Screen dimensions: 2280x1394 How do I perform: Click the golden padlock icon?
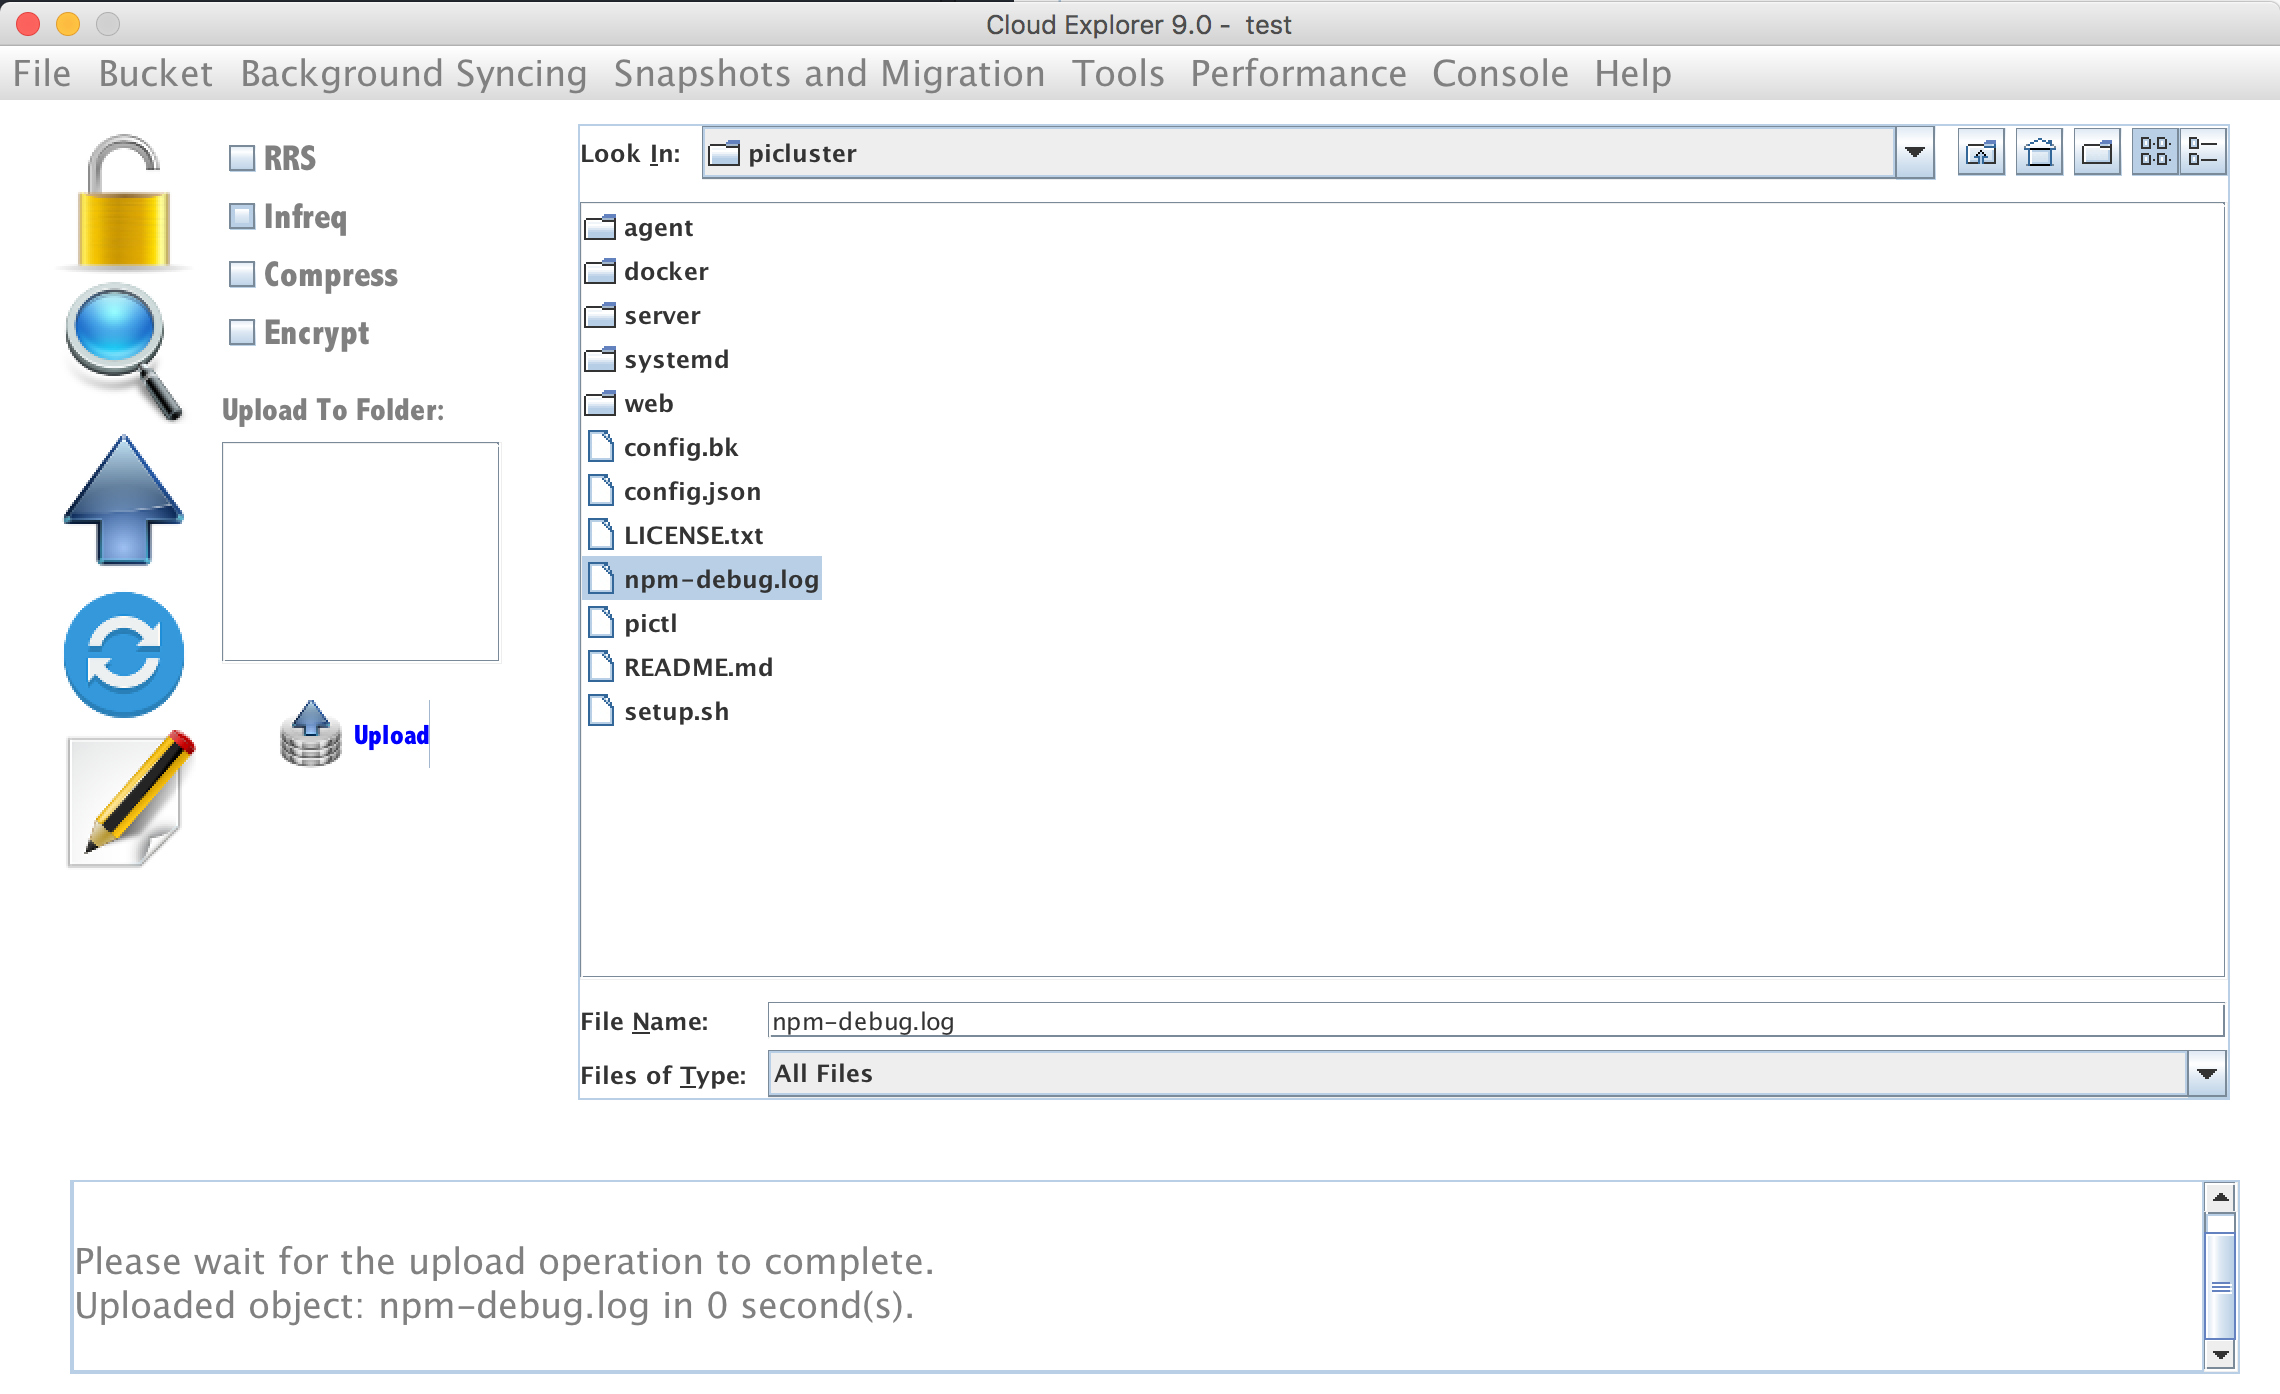(x=123, y=203)
